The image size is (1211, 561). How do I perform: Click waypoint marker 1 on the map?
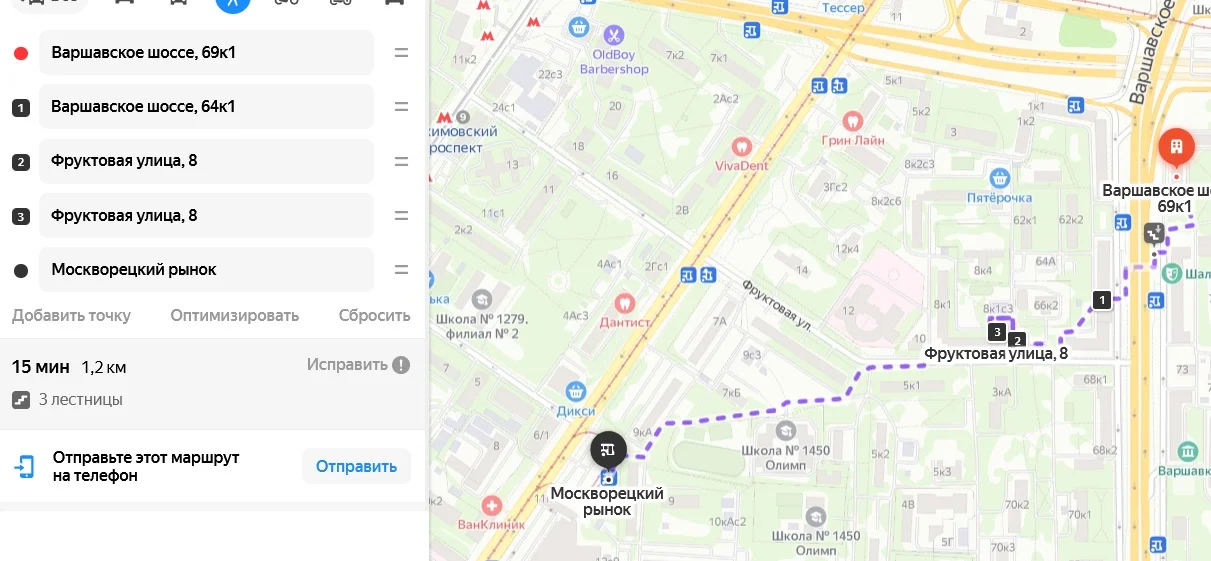tap(1102, 299)
